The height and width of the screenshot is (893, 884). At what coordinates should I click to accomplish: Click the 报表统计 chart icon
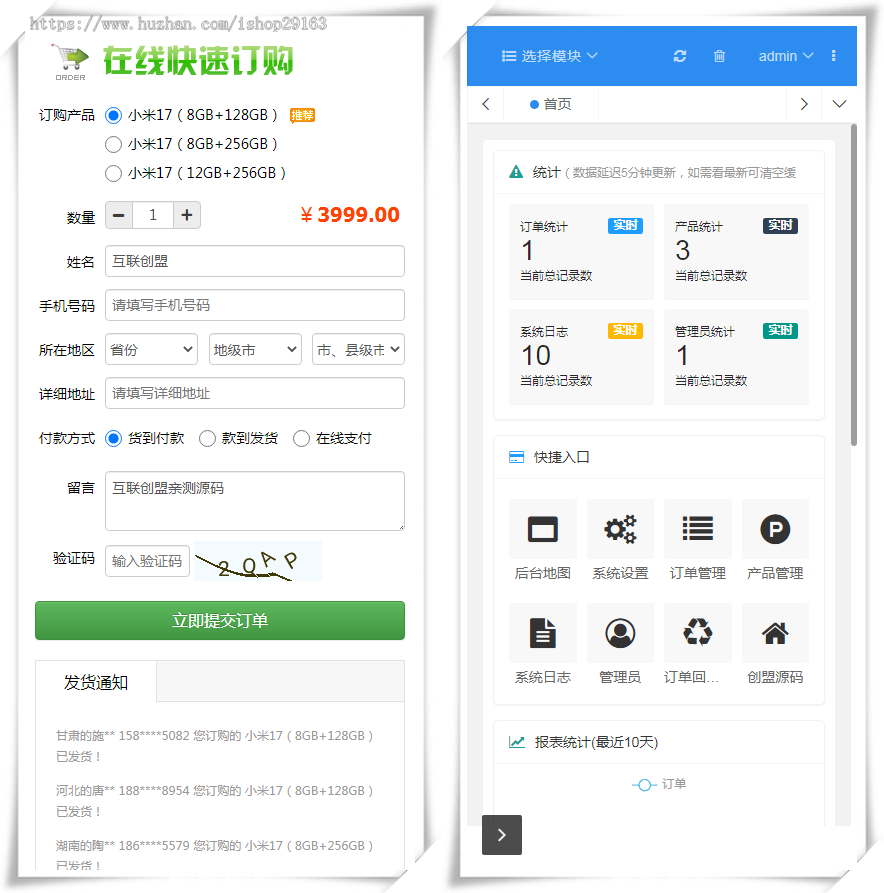click(517, 742)
